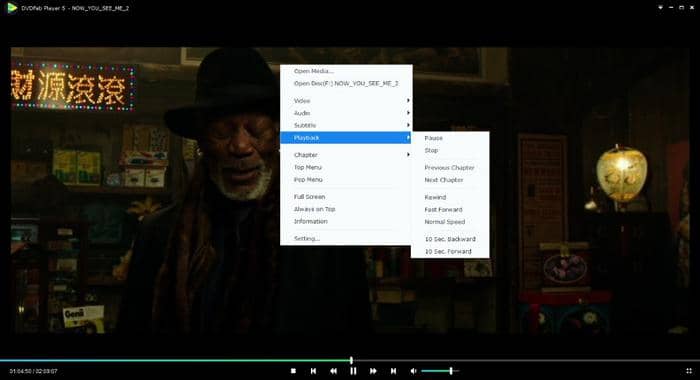700x380 pixels.
Task: Click the fast forward icon in control bar
Action: click(373, 371)
